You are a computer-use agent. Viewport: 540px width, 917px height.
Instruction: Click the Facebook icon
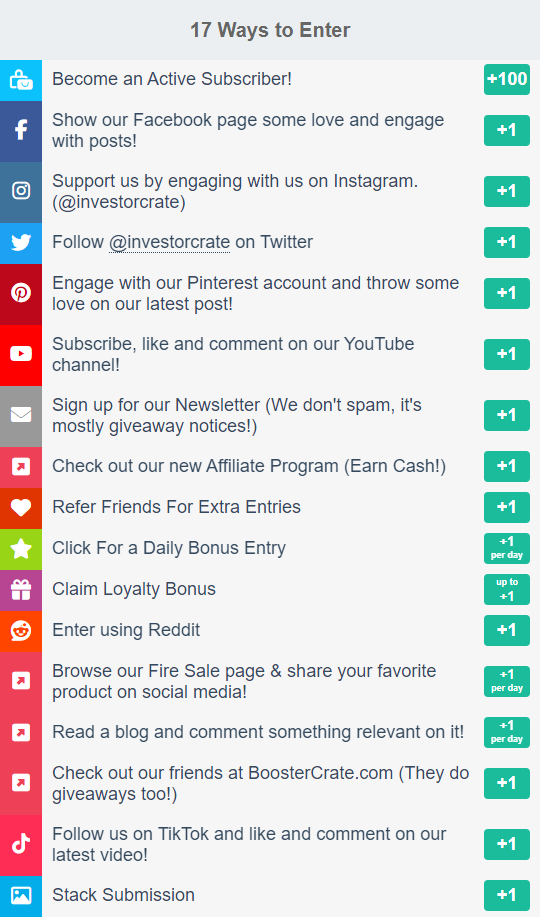21,131
